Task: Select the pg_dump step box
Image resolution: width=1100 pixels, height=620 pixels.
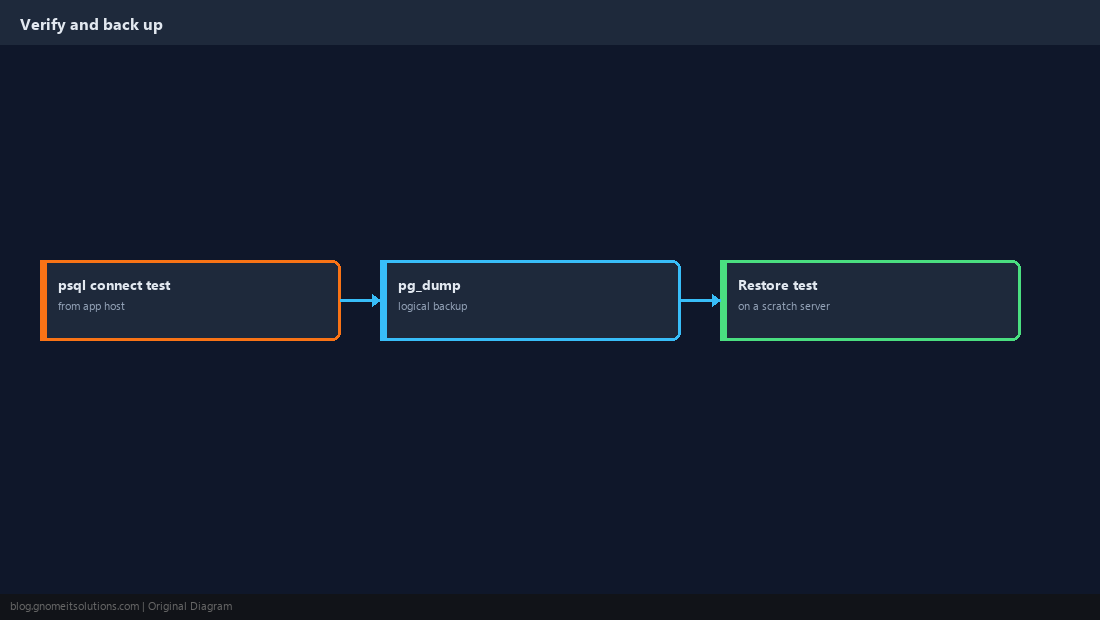Action: [530, 300]
